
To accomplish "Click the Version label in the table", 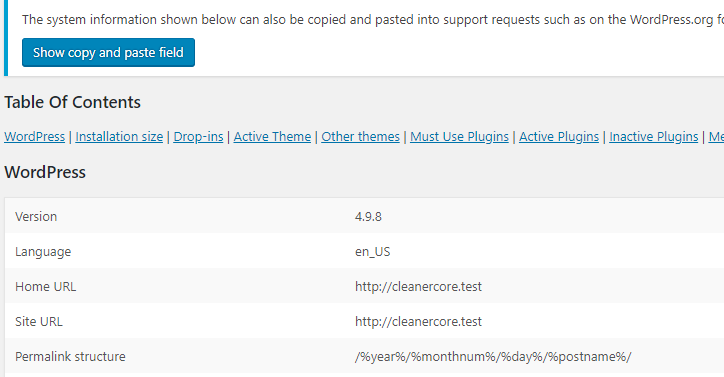I will (x=36, y=217).
